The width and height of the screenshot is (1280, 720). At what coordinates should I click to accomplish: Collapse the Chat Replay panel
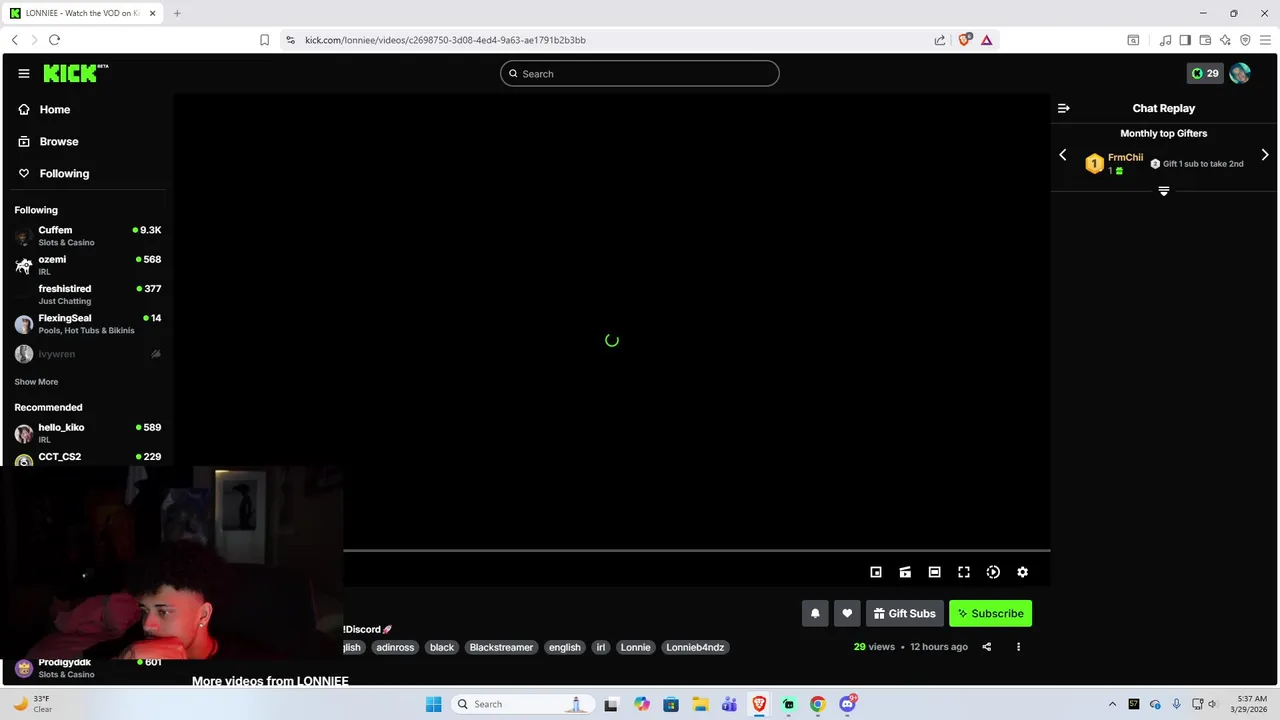tap(1063, 108)
